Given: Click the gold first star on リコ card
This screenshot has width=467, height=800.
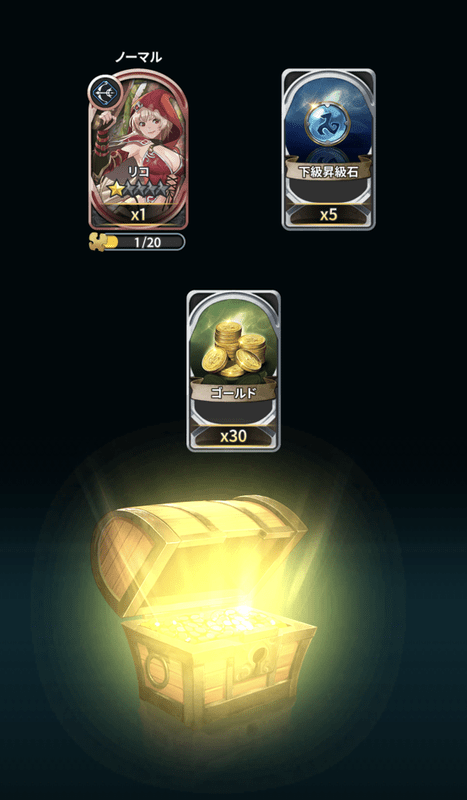Looking at the screenshot, I should click(116, 189).
